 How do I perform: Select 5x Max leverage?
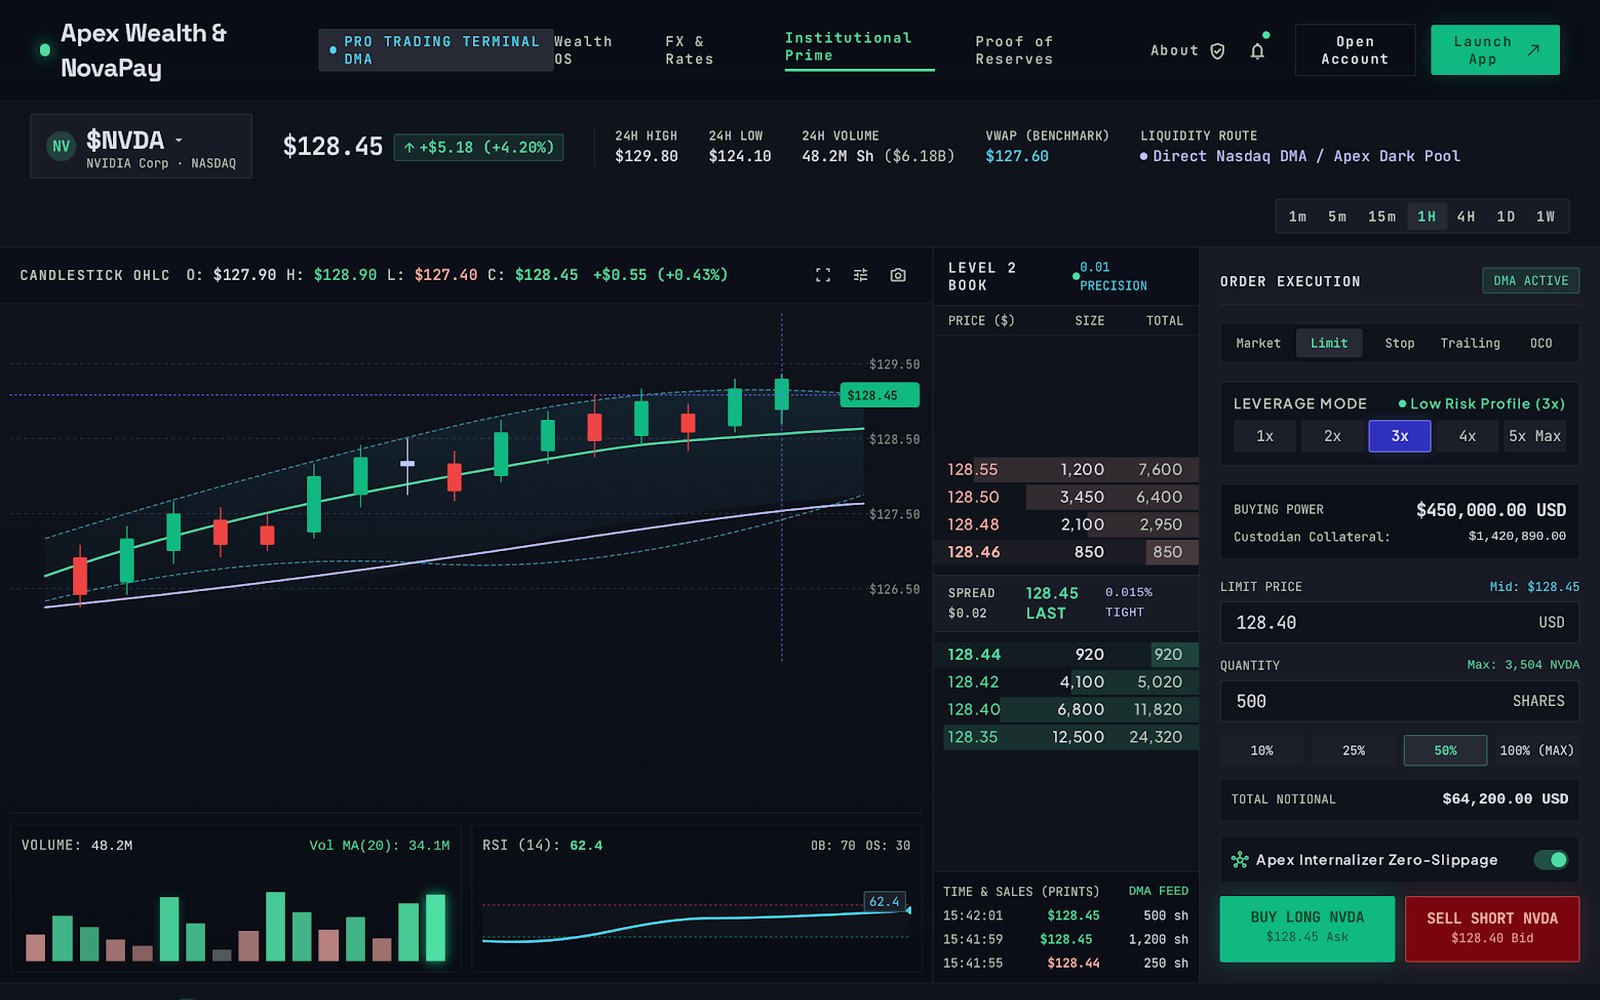[1535, 436]
